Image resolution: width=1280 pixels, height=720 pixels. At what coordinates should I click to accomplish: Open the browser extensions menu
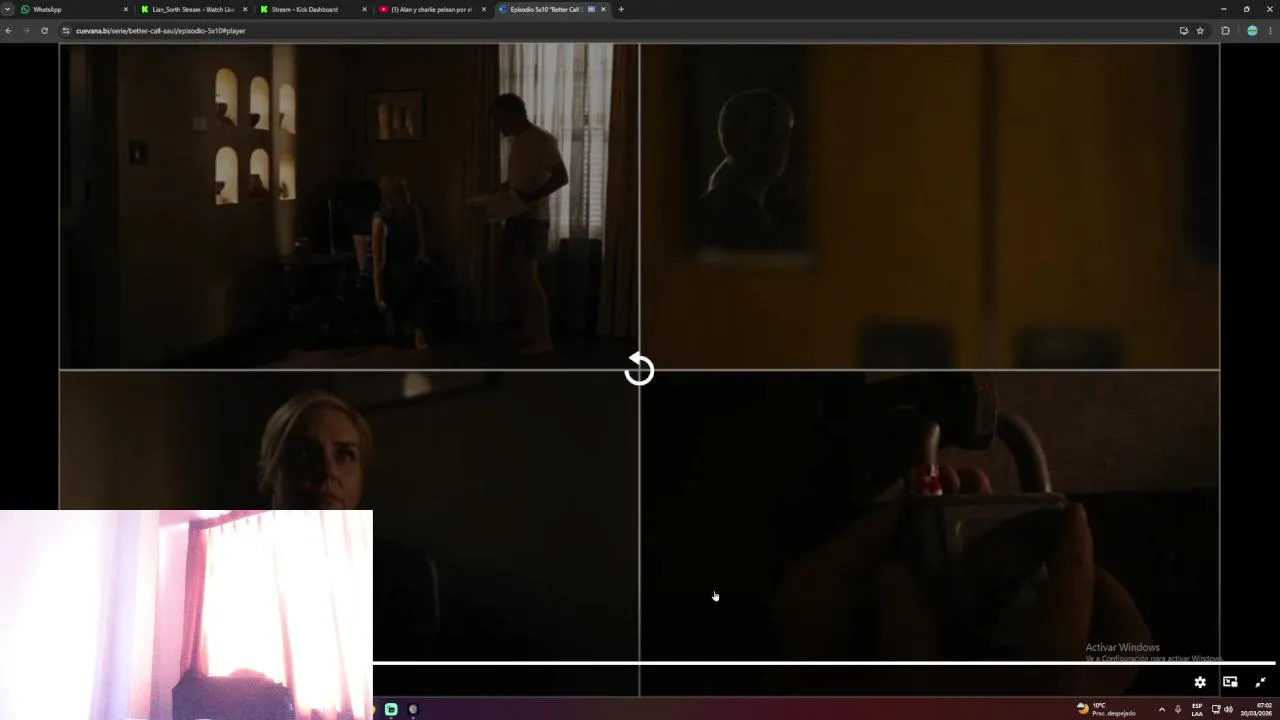coord(1225,30)
